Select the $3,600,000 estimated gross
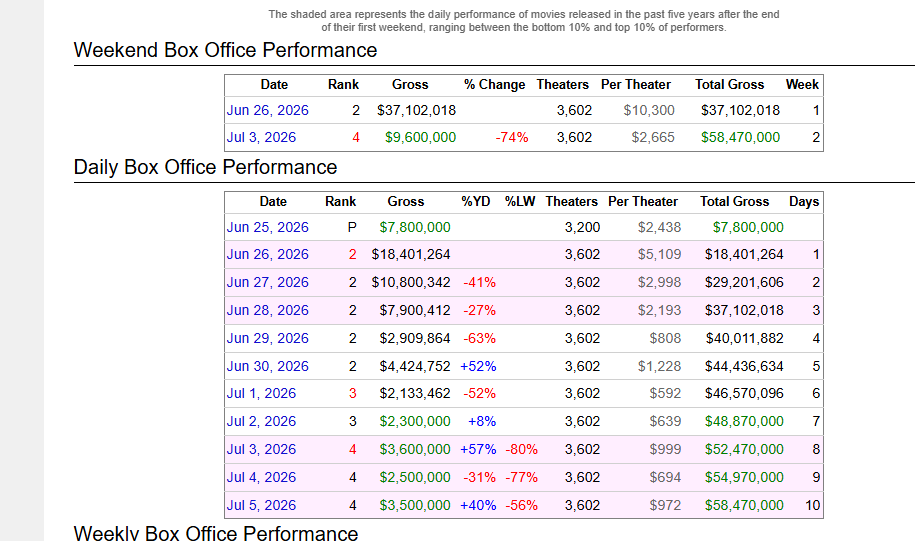Image resolution: width=915 pixels, height=541 pixels. 415,449
